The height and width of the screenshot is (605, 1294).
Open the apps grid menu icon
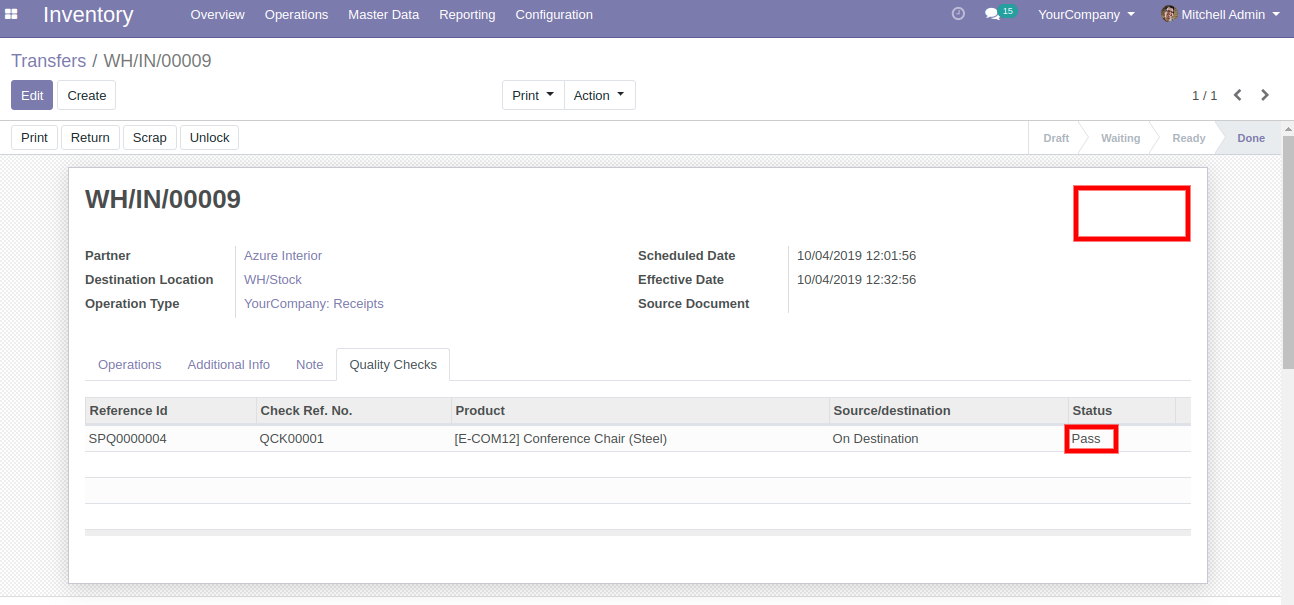tap(12, 14)
